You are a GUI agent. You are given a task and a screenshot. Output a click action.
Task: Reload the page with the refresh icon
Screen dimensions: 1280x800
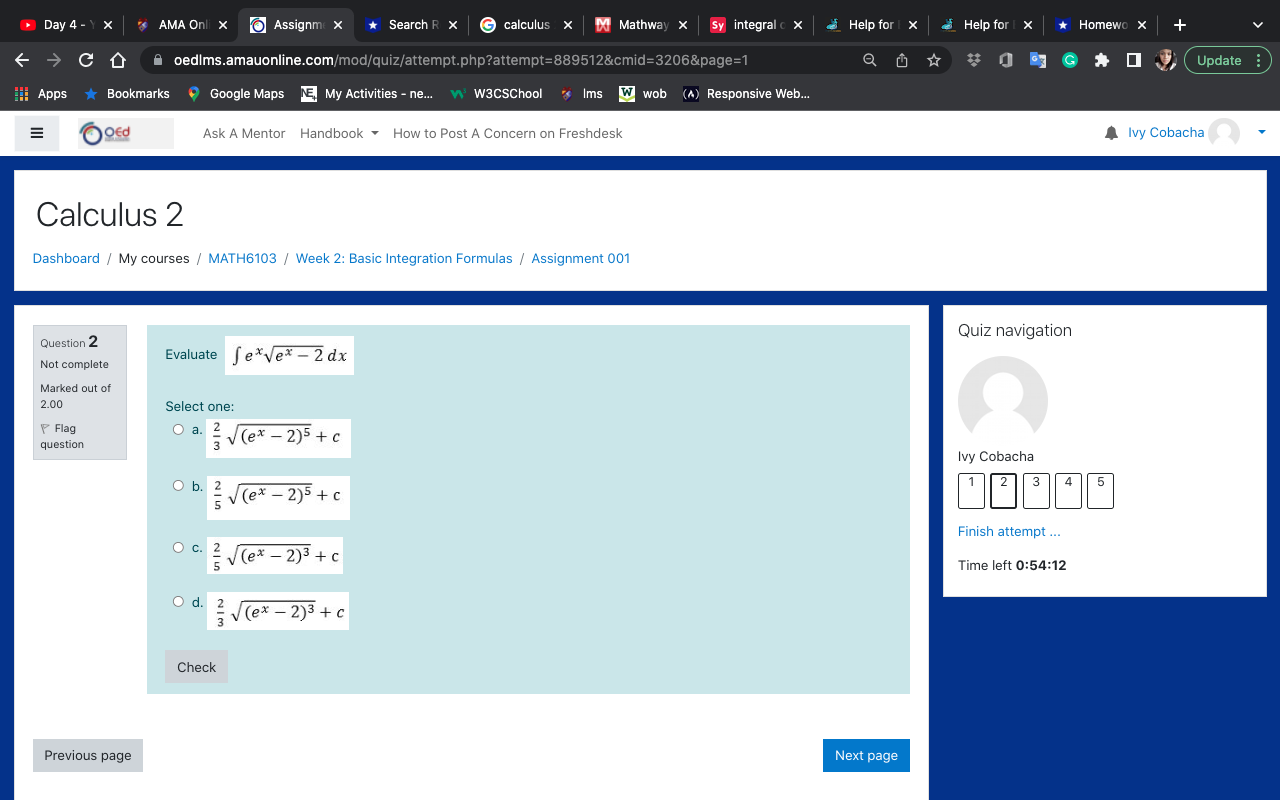click(x=86, y=60)
